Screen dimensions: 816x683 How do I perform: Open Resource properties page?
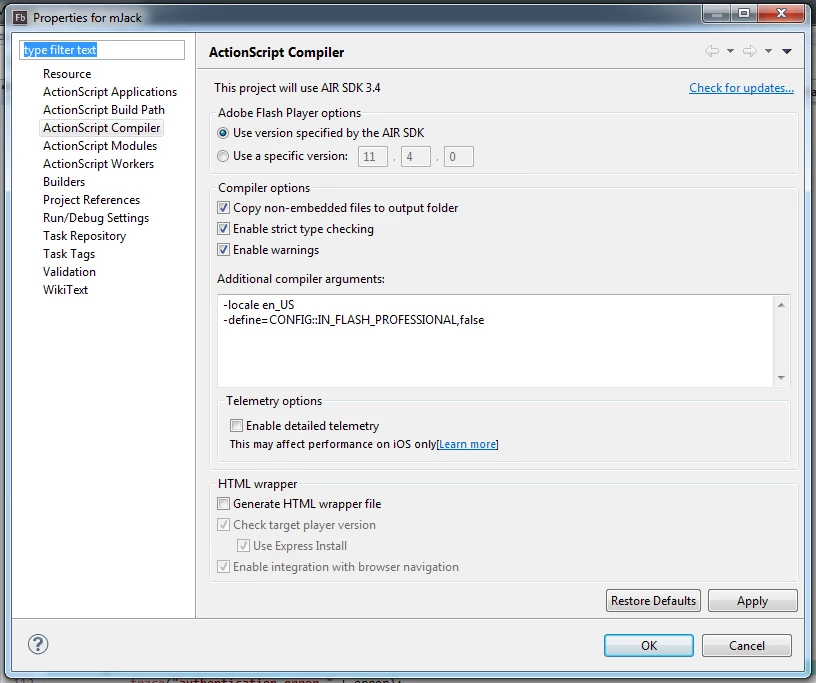[67, 74]
